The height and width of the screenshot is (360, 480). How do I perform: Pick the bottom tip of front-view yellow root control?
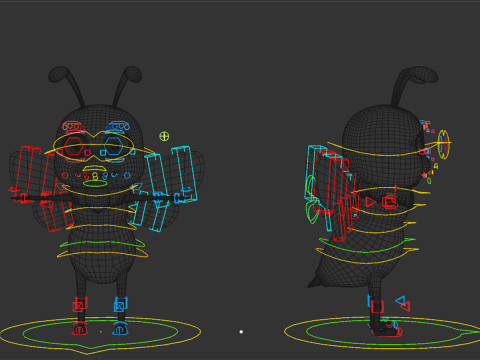tap(87, 353)
